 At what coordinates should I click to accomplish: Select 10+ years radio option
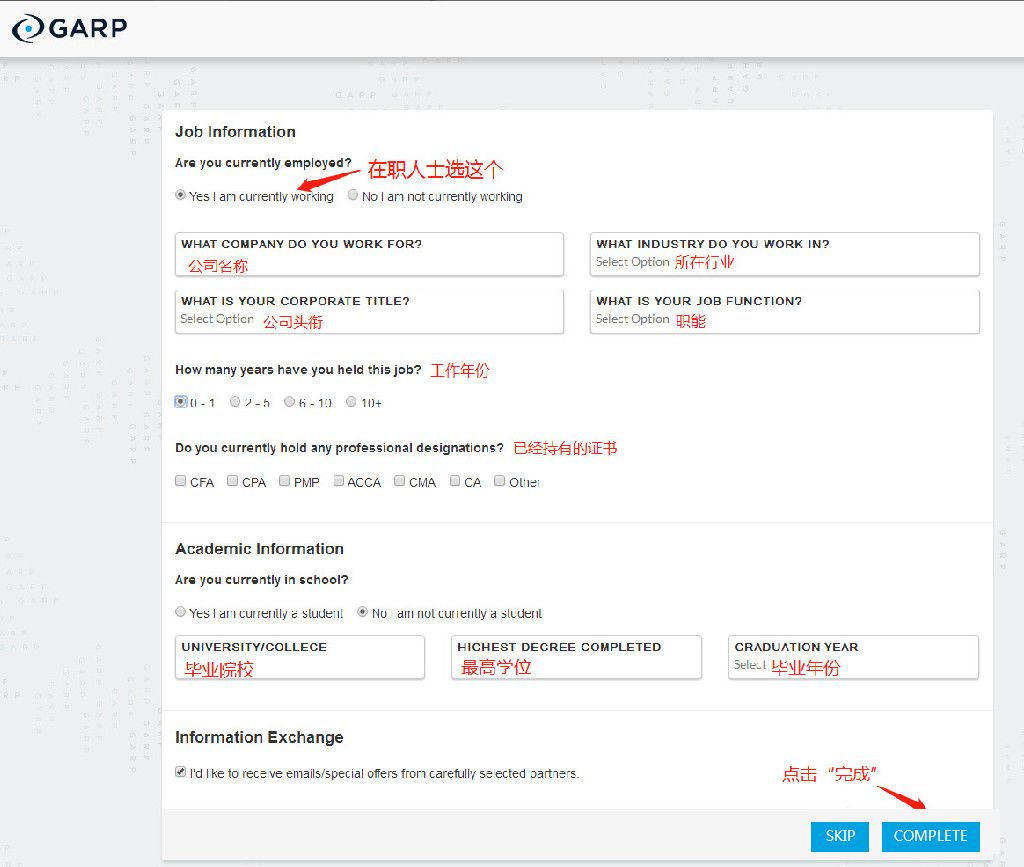[351, 402]
